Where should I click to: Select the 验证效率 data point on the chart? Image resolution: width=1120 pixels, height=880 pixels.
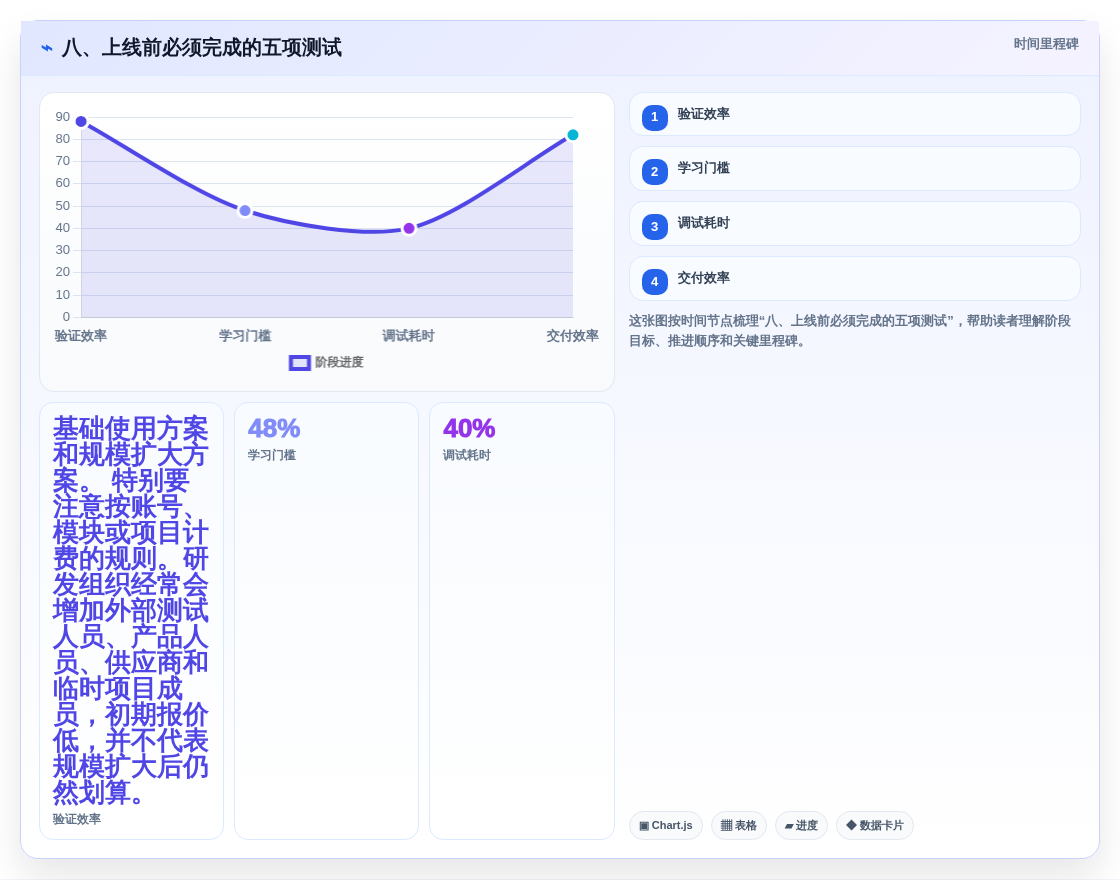click(81, 121)
